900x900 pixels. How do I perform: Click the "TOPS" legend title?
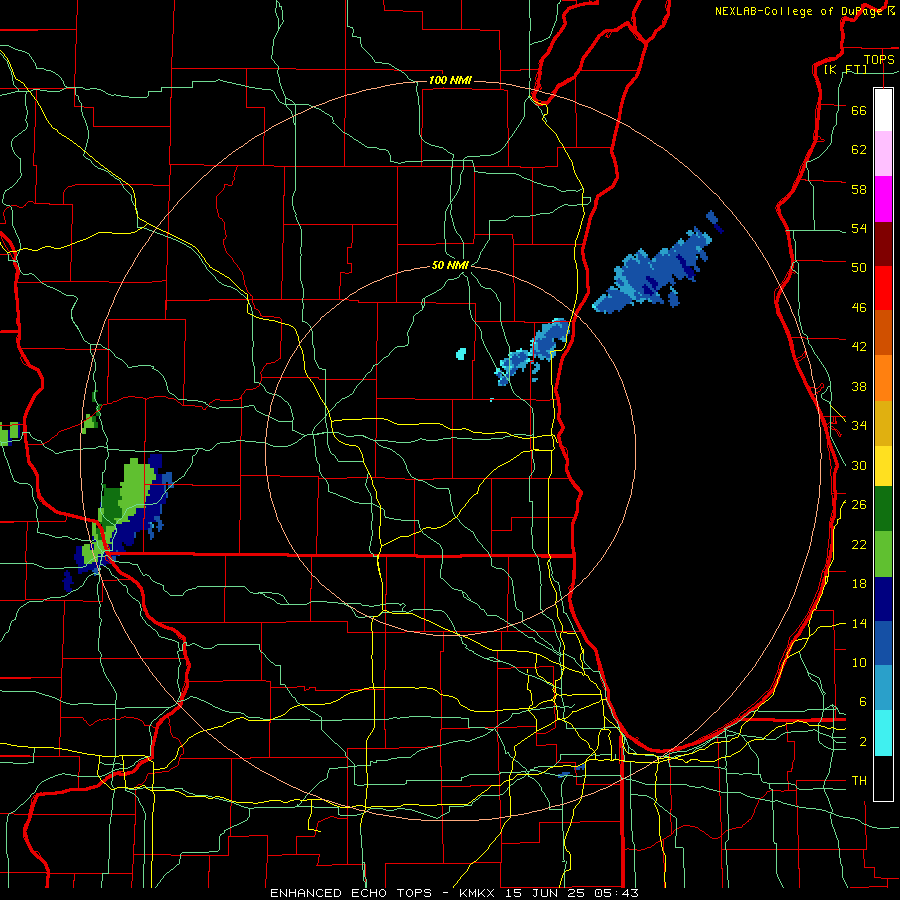point(879,59)
